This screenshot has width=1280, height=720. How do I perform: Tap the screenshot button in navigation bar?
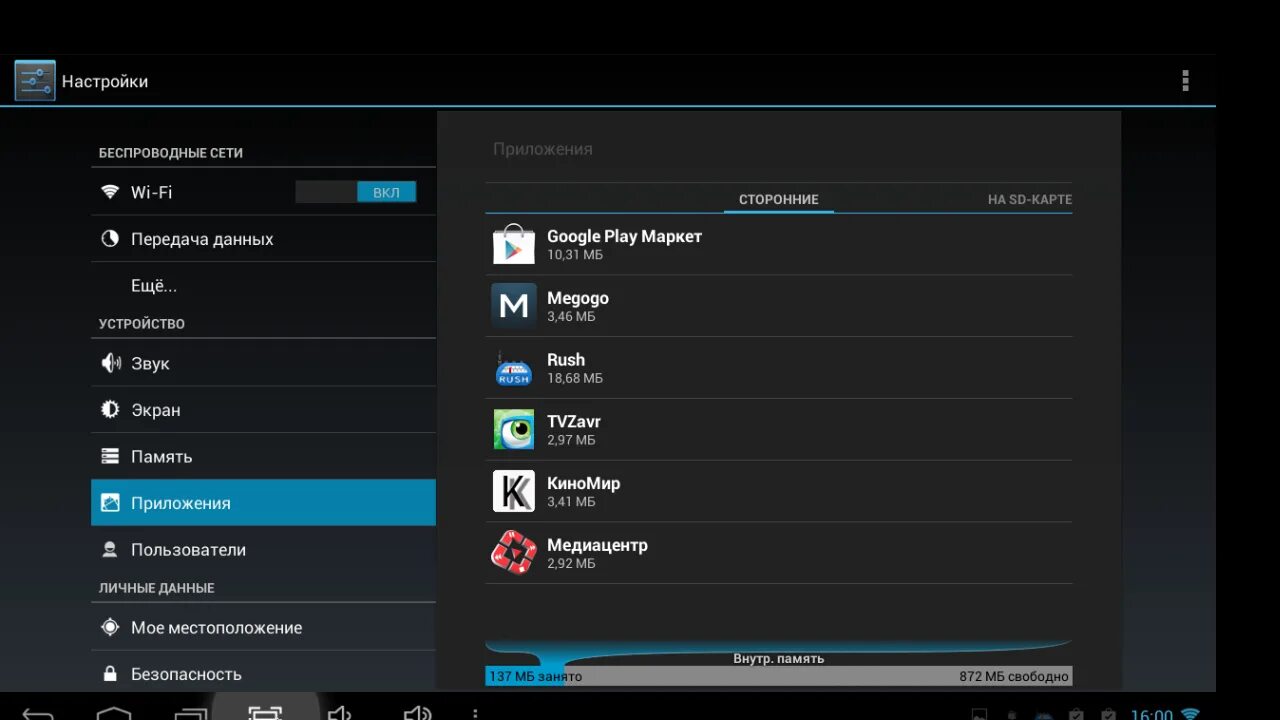pos(265,713)
